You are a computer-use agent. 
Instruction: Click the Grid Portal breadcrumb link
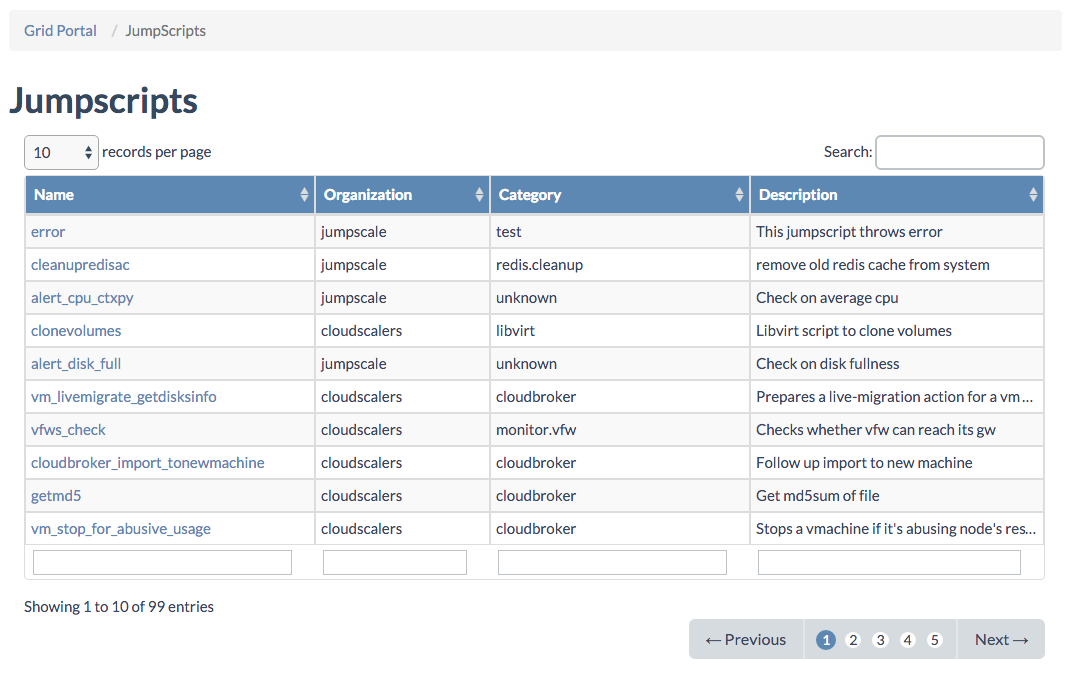tap(60, 31)
